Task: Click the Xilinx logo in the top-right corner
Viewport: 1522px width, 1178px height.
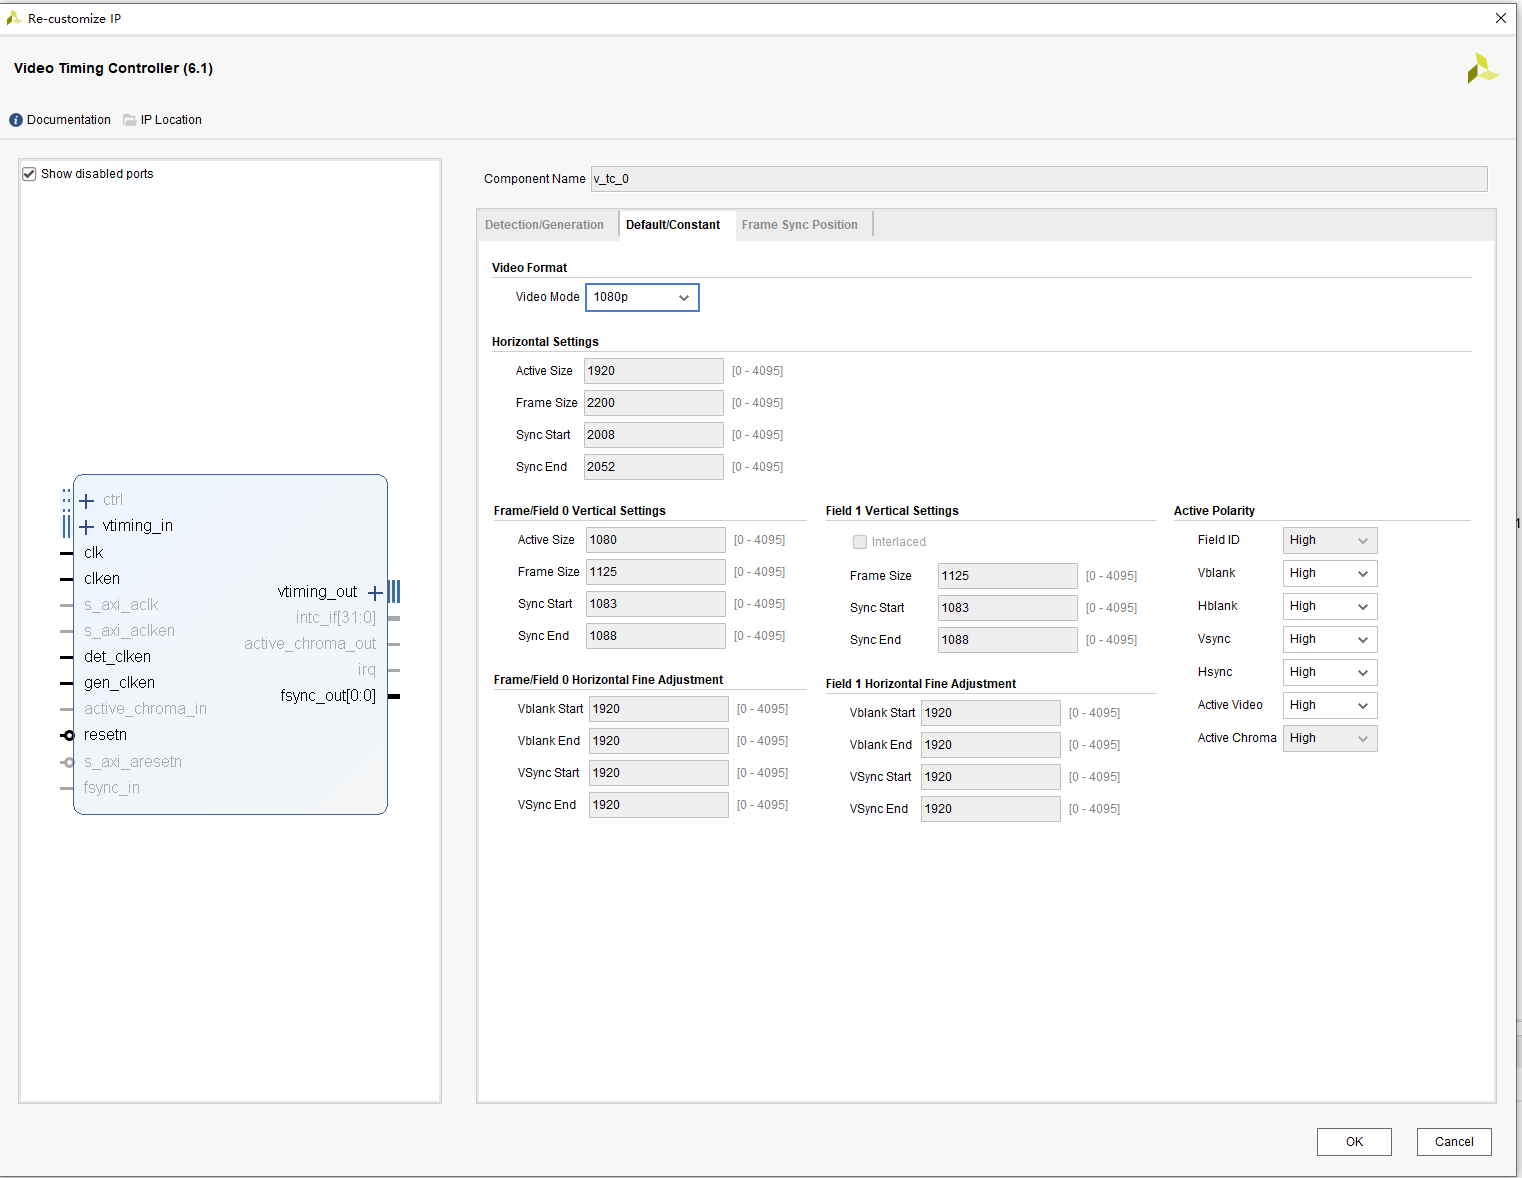Action: pyautogui.click(x=1482, y=68)
